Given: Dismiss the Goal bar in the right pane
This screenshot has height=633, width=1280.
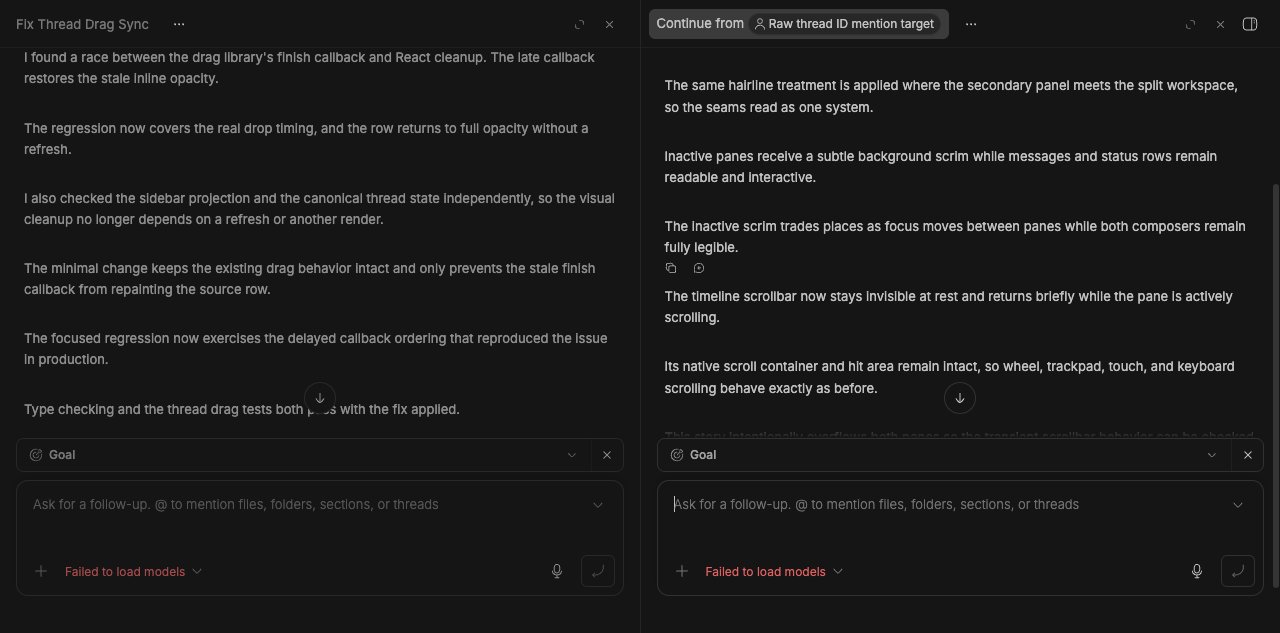Looking at the screenshot, I should [1247, 455].
